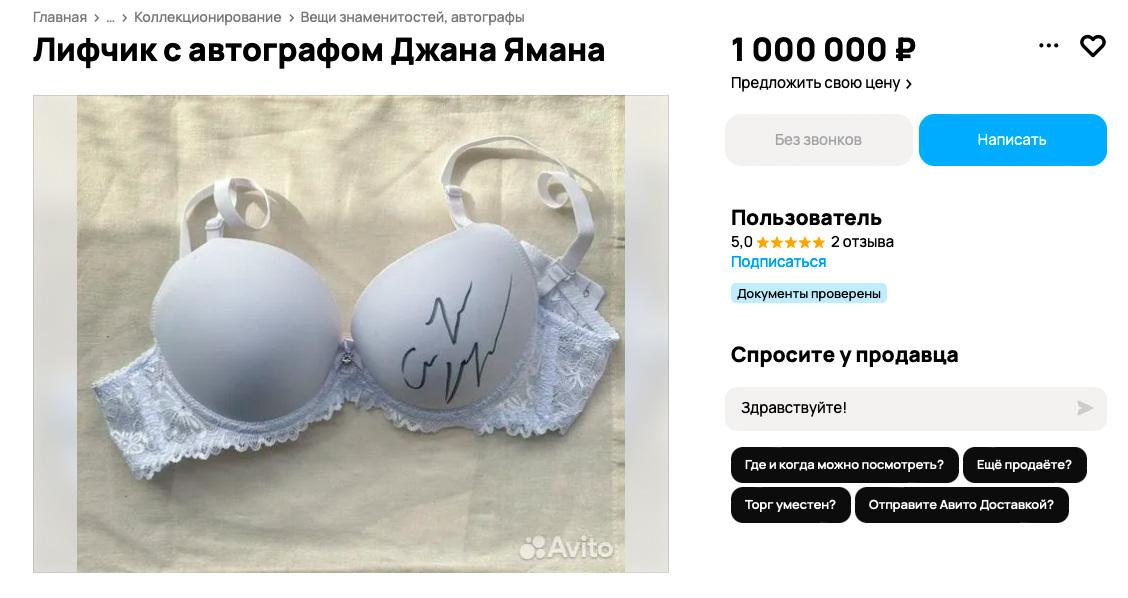Screen dimensions: 1128x598
Task: Open the '2 отзыва' reviews link
Action: [862, 242]
